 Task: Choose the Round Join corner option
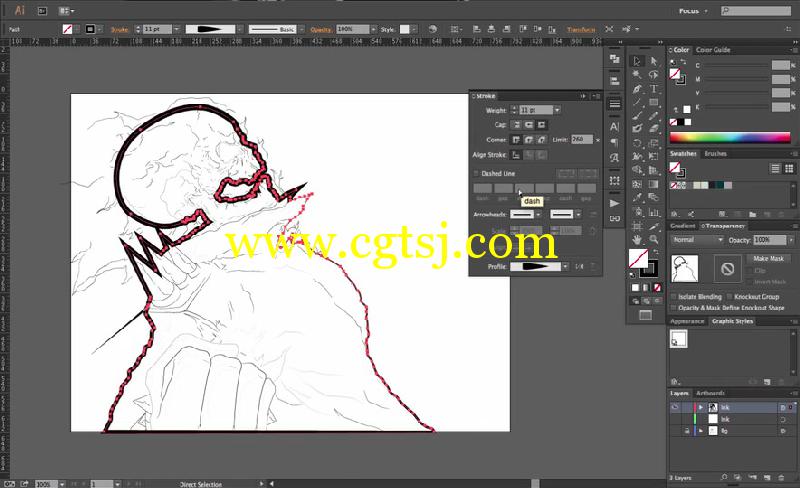pyautogui.click(x=529, y=139)
